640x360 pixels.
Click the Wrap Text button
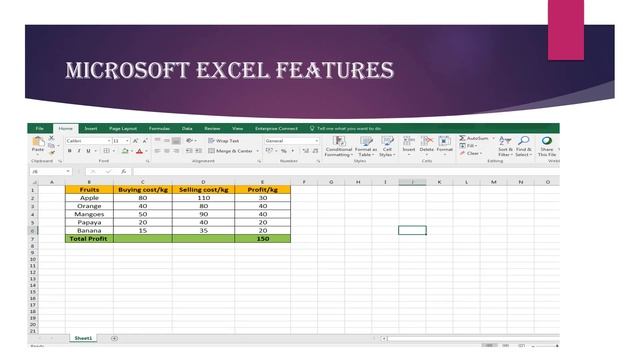tap(224, 141)
